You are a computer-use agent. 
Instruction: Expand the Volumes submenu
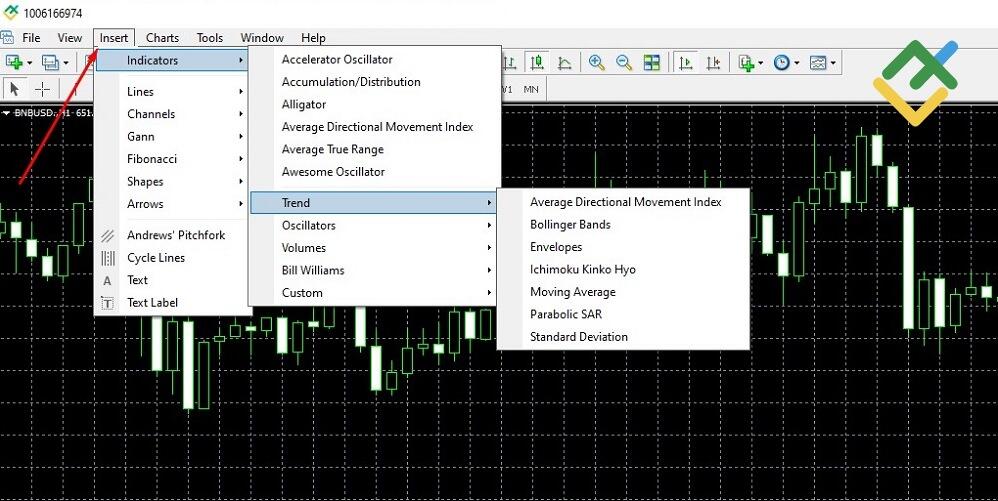point(374,248)
